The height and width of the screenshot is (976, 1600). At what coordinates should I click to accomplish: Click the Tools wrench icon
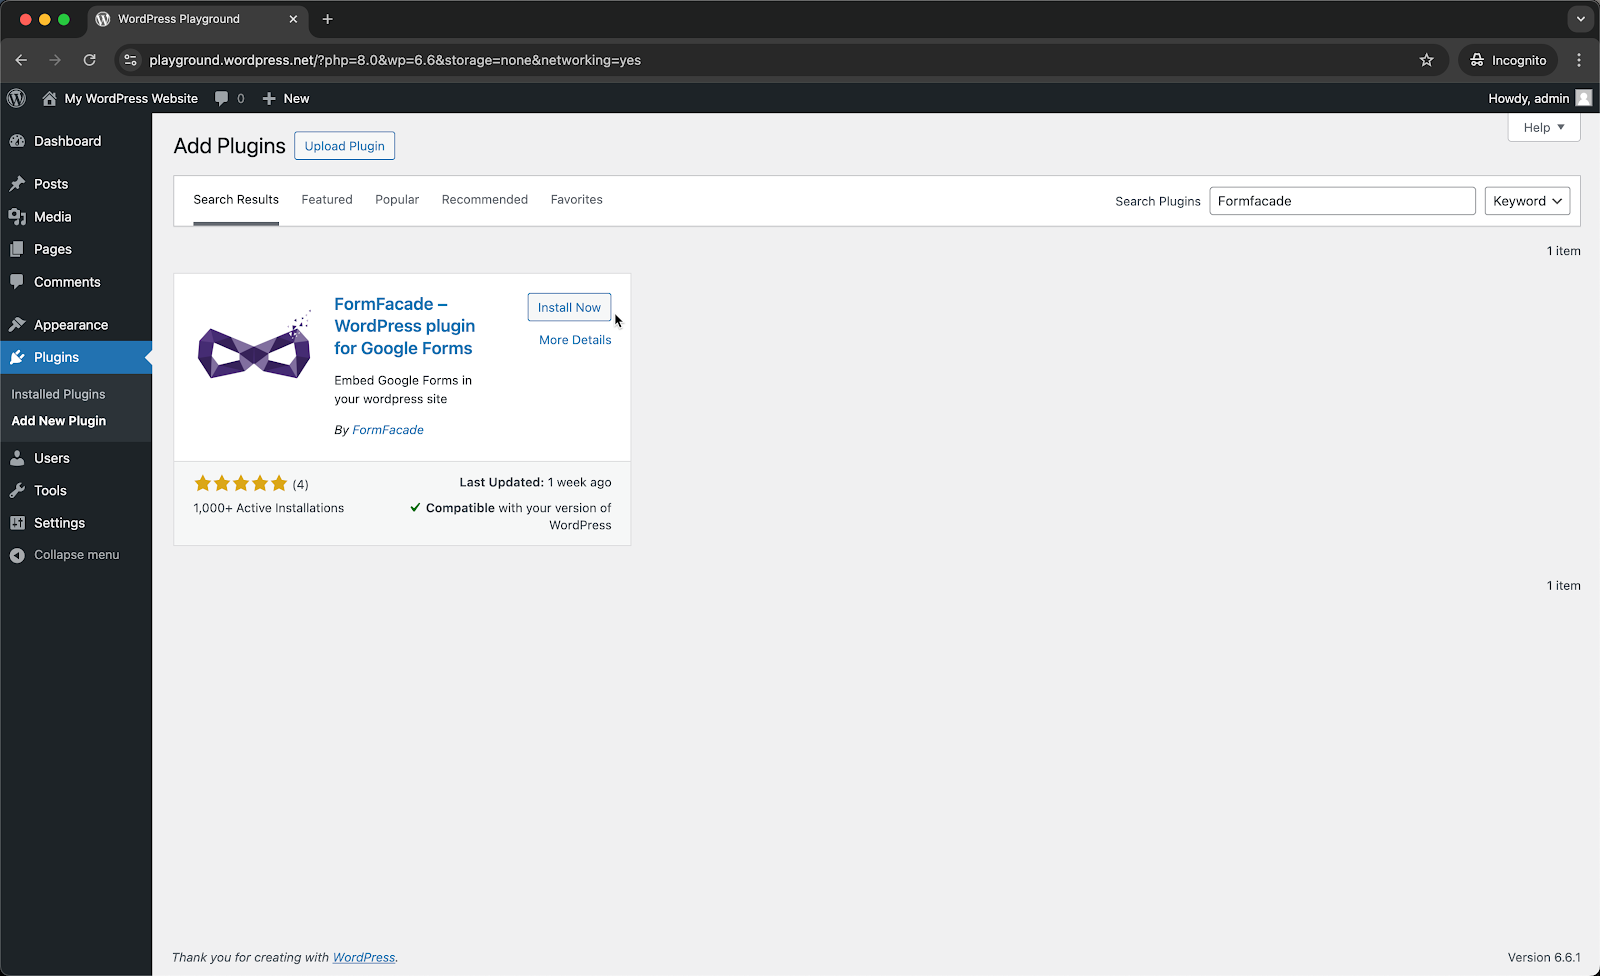[x=20, y=490]
